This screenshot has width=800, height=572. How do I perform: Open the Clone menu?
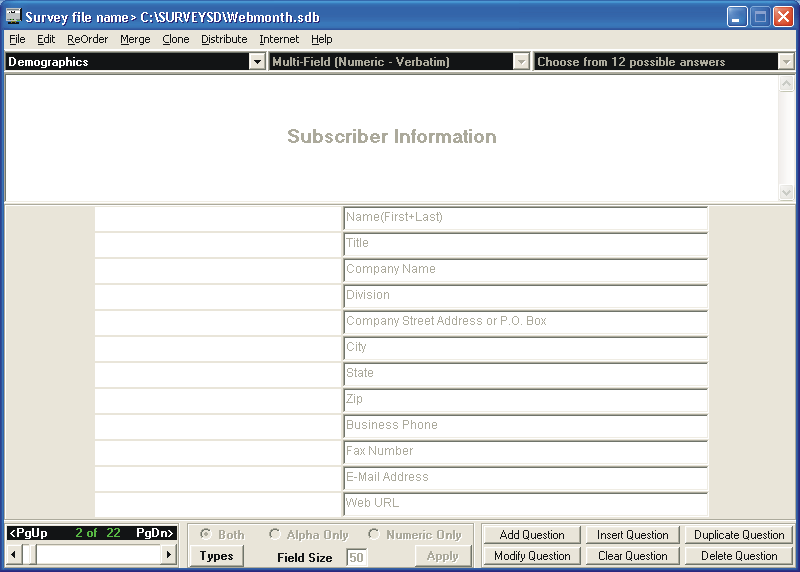click(176, 39)
